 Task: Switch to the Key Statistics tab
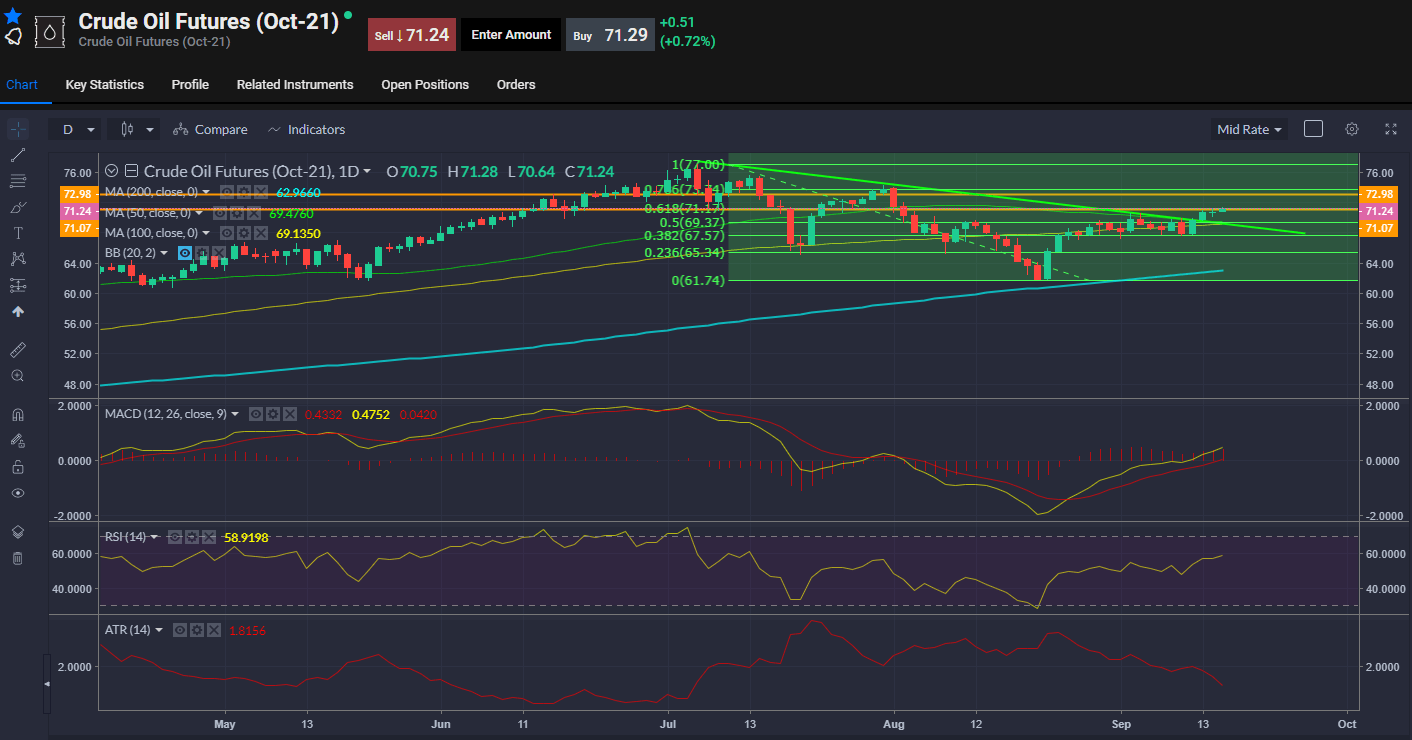104,85
